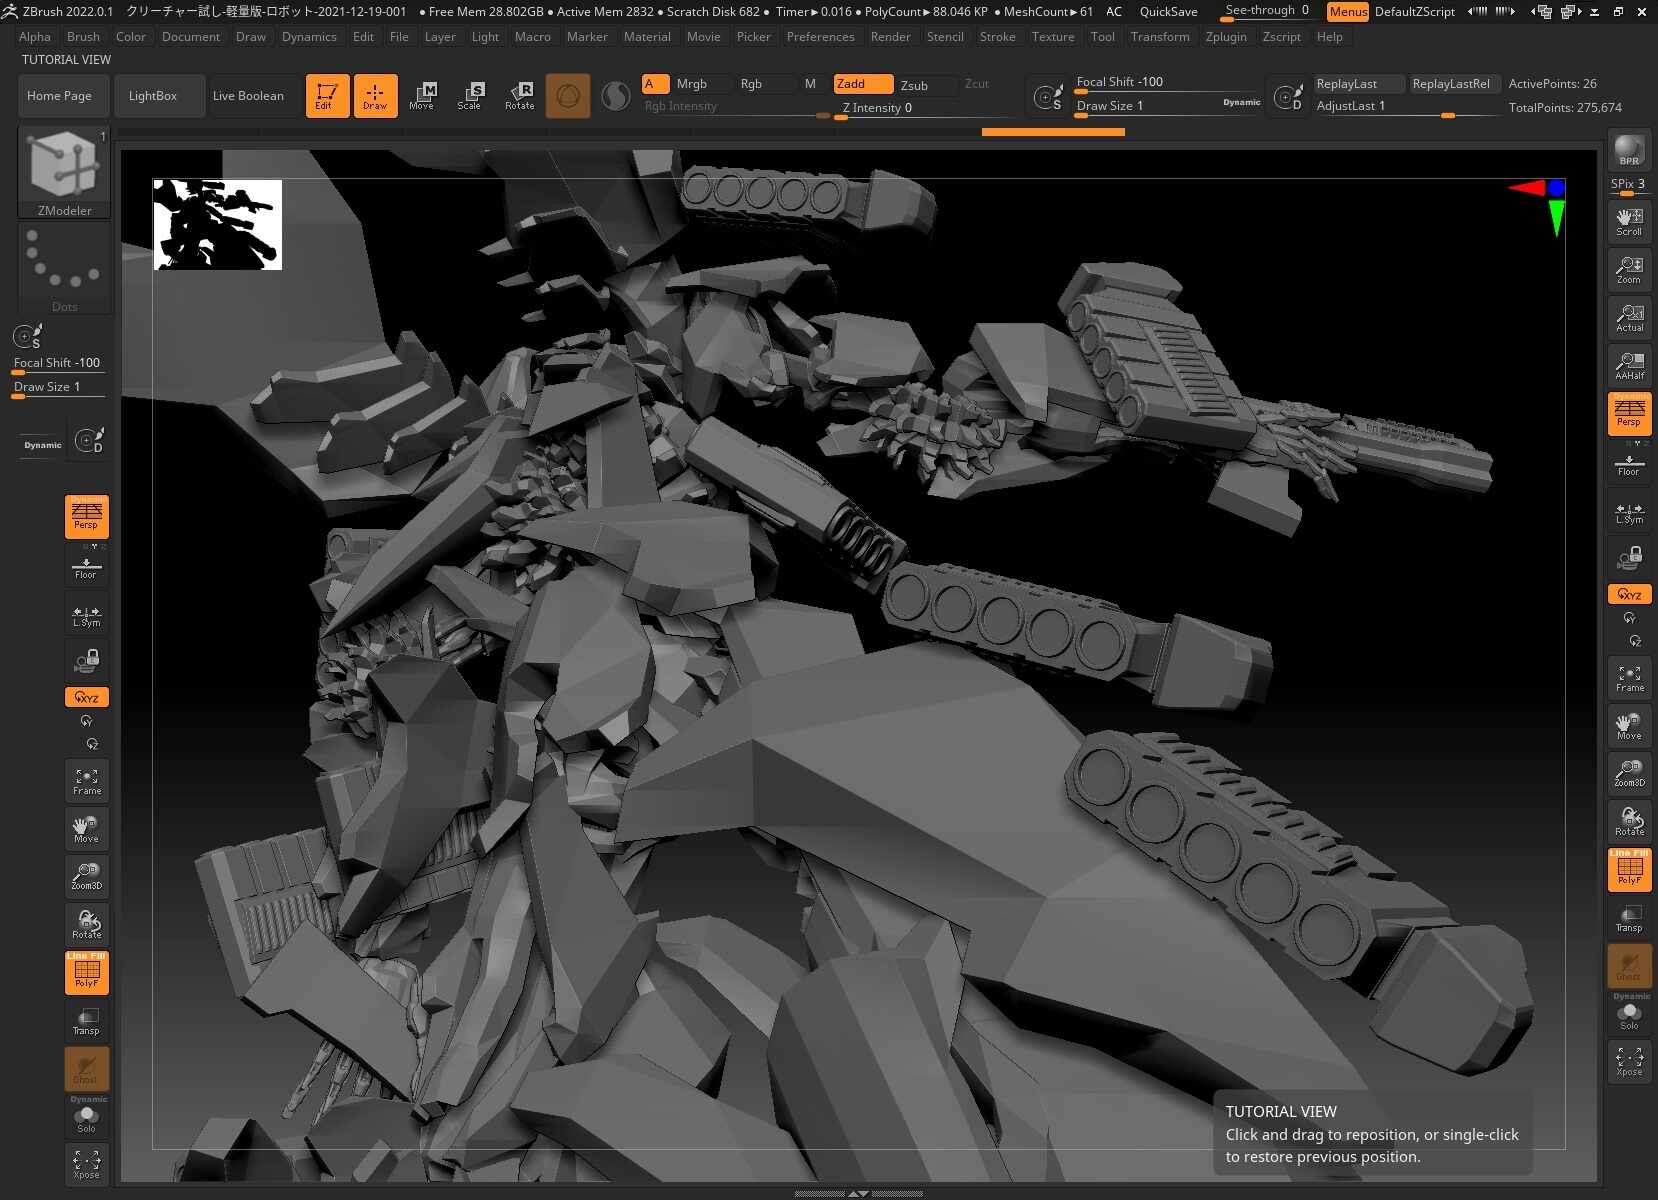Select the Dots stroke type icon
The height and width of the screenshot is (1200, 1658).
64,268
